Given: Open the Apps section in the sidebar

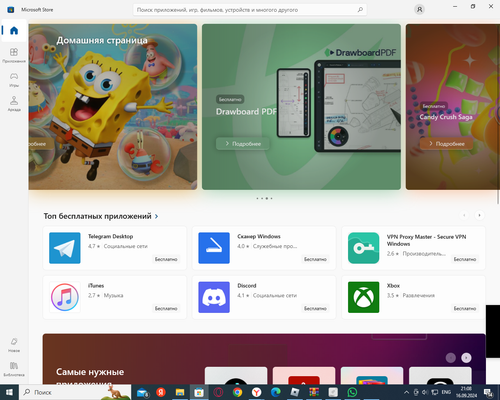Looking at the screenshot, I should [x=14, y=55].
